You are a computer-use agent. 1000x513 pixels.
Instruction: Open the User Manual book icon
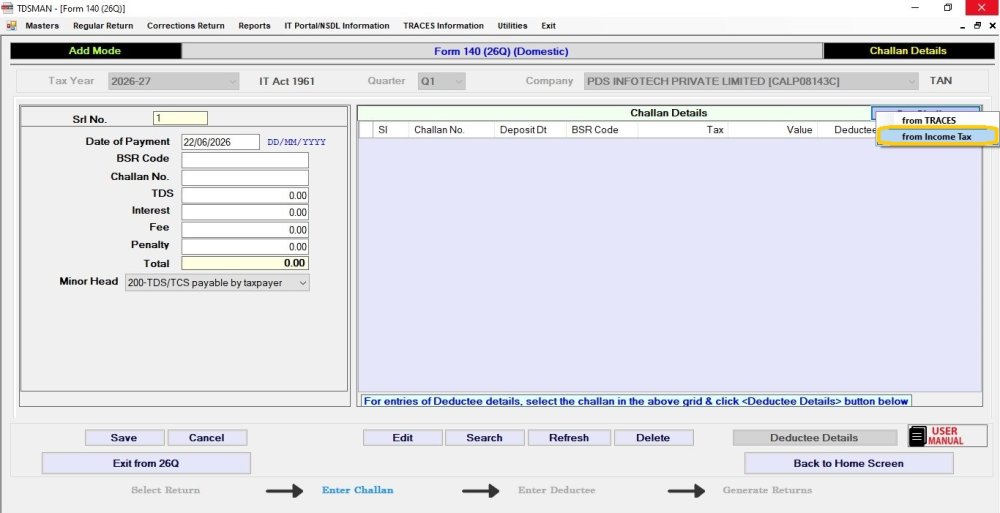918,436
